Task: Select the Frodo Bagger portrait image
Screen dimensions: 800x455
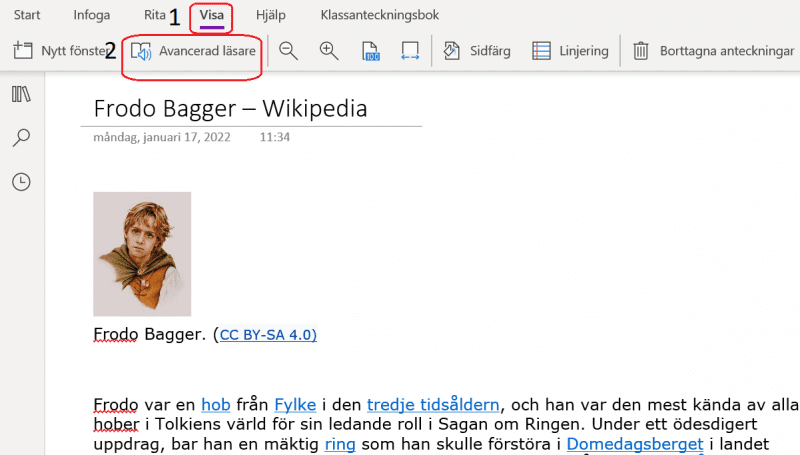Action: (142, 254)
